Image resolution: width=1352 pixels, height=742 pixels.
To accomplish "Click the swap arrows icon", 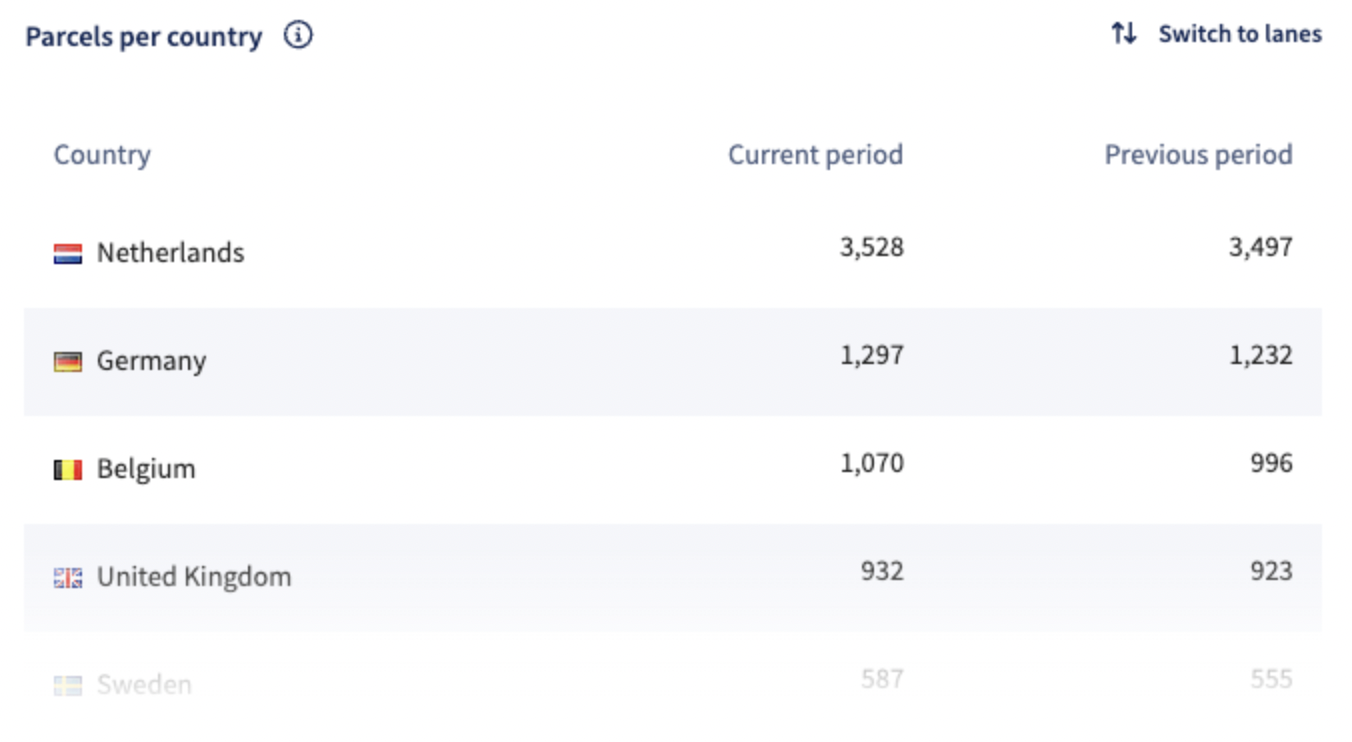I will click(1124, 34).
